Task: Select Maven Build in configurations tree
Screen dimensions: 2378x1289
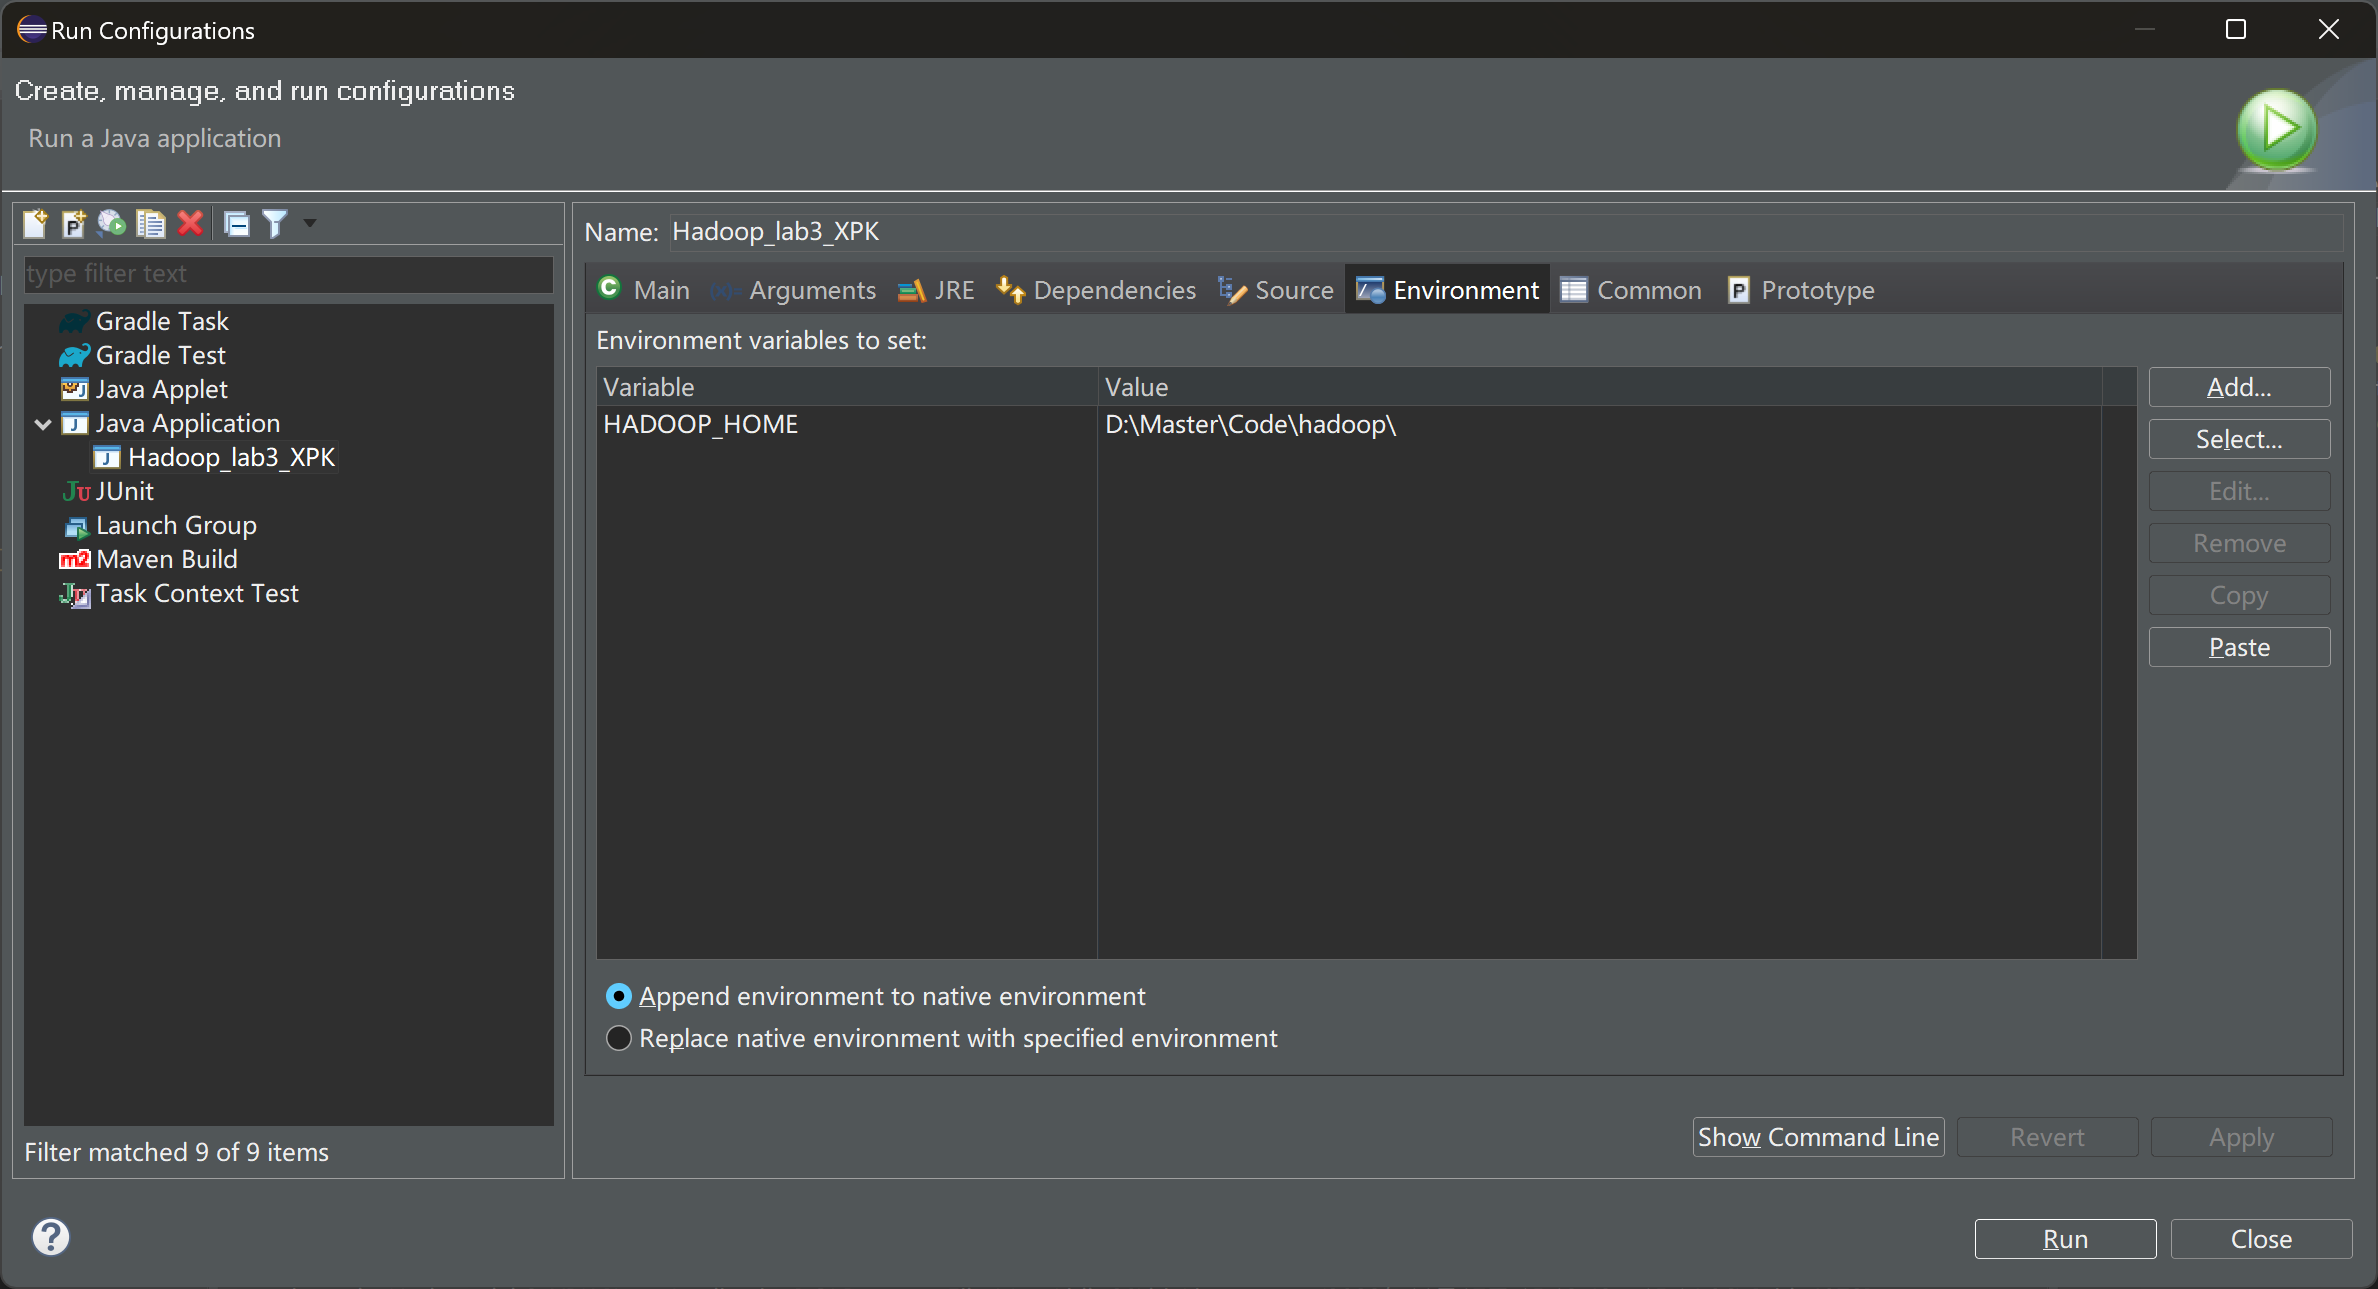Action: (166, 559)
